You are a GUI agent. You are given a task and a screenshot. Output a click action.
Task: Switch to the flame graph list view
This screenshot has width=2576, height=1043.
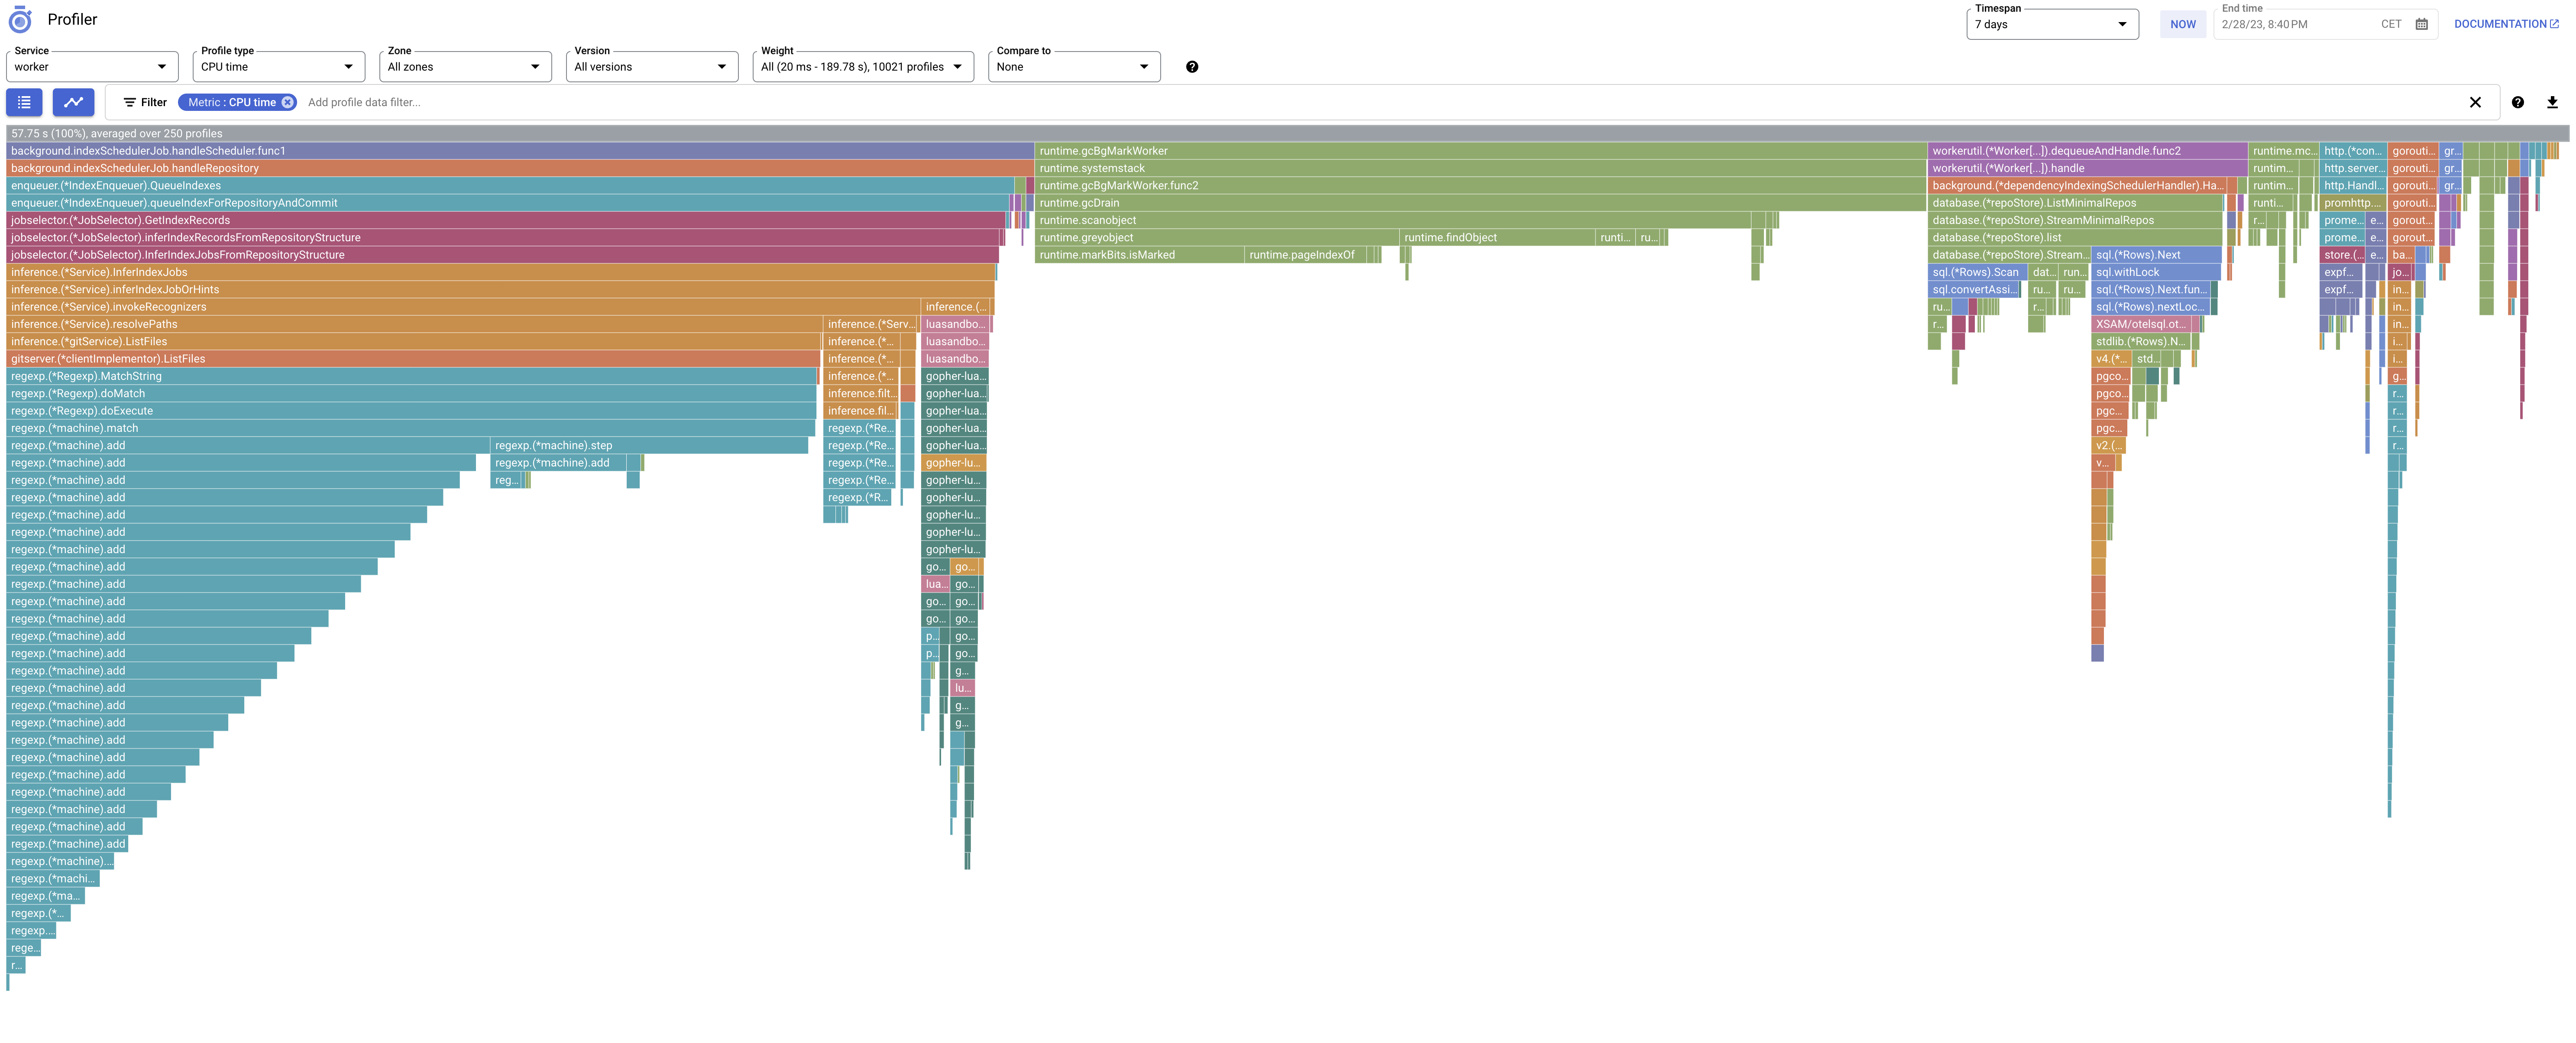(x=24, y=102)
